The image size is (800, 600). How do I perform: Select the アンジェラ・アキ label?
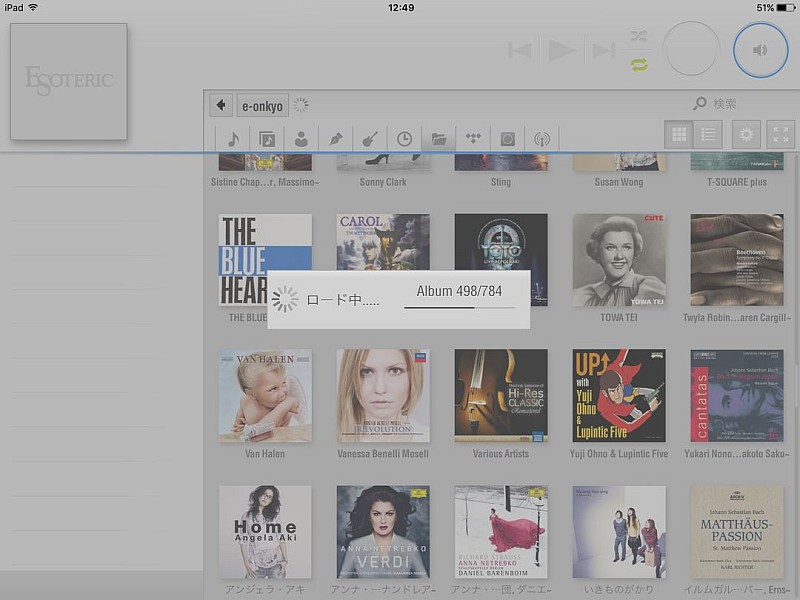pyautogui.click(x=265, y=590)
